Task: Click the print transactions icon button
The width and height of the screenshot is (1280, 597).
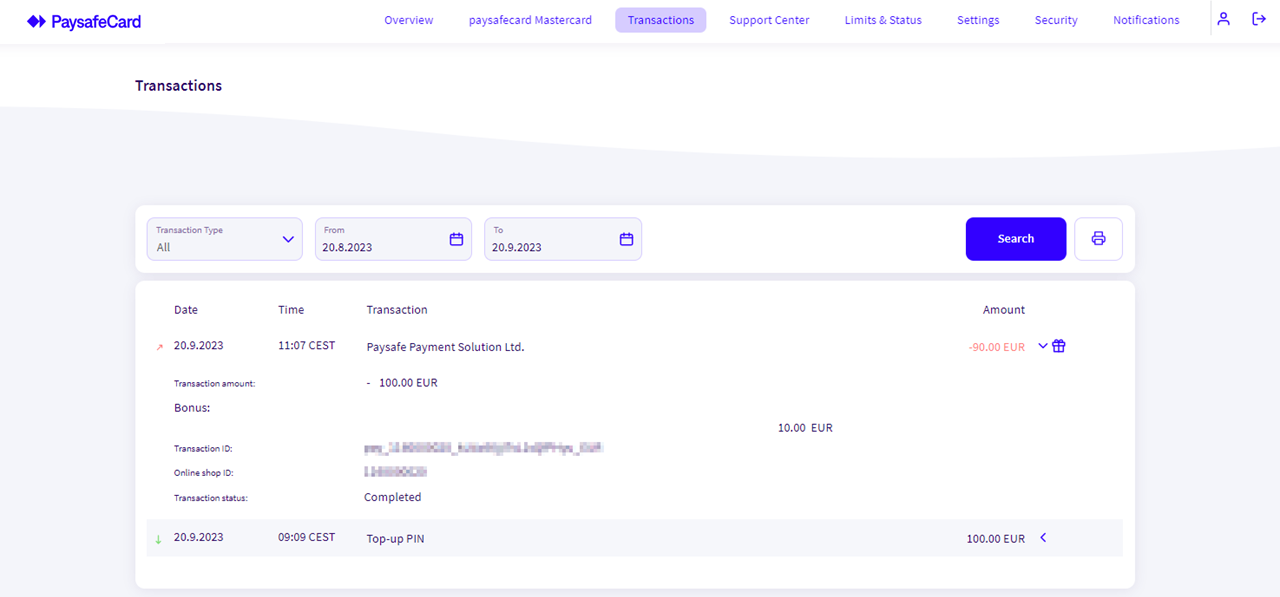Action: pos(1098,239)
